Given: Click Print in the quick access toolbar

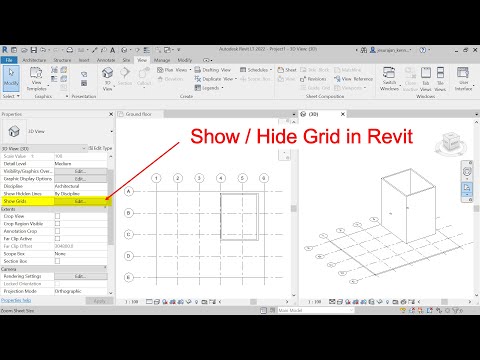Looking at the screenshot, I should pos(70,50).
